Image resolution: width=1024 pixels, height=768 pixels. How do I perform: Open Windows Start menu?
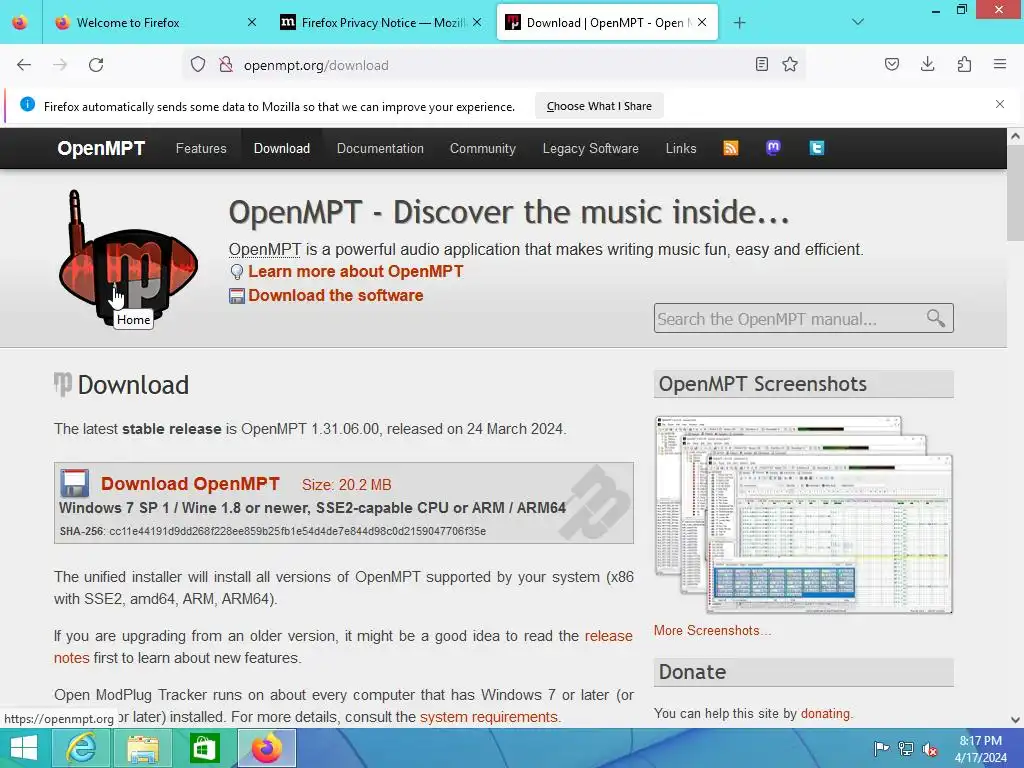click(24, 748)
